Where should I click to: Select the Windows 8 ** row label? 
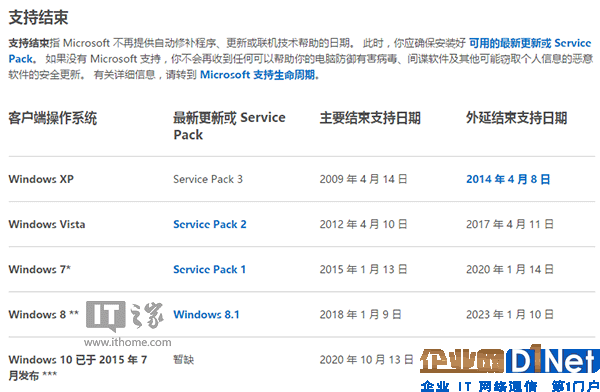(44, 315)
